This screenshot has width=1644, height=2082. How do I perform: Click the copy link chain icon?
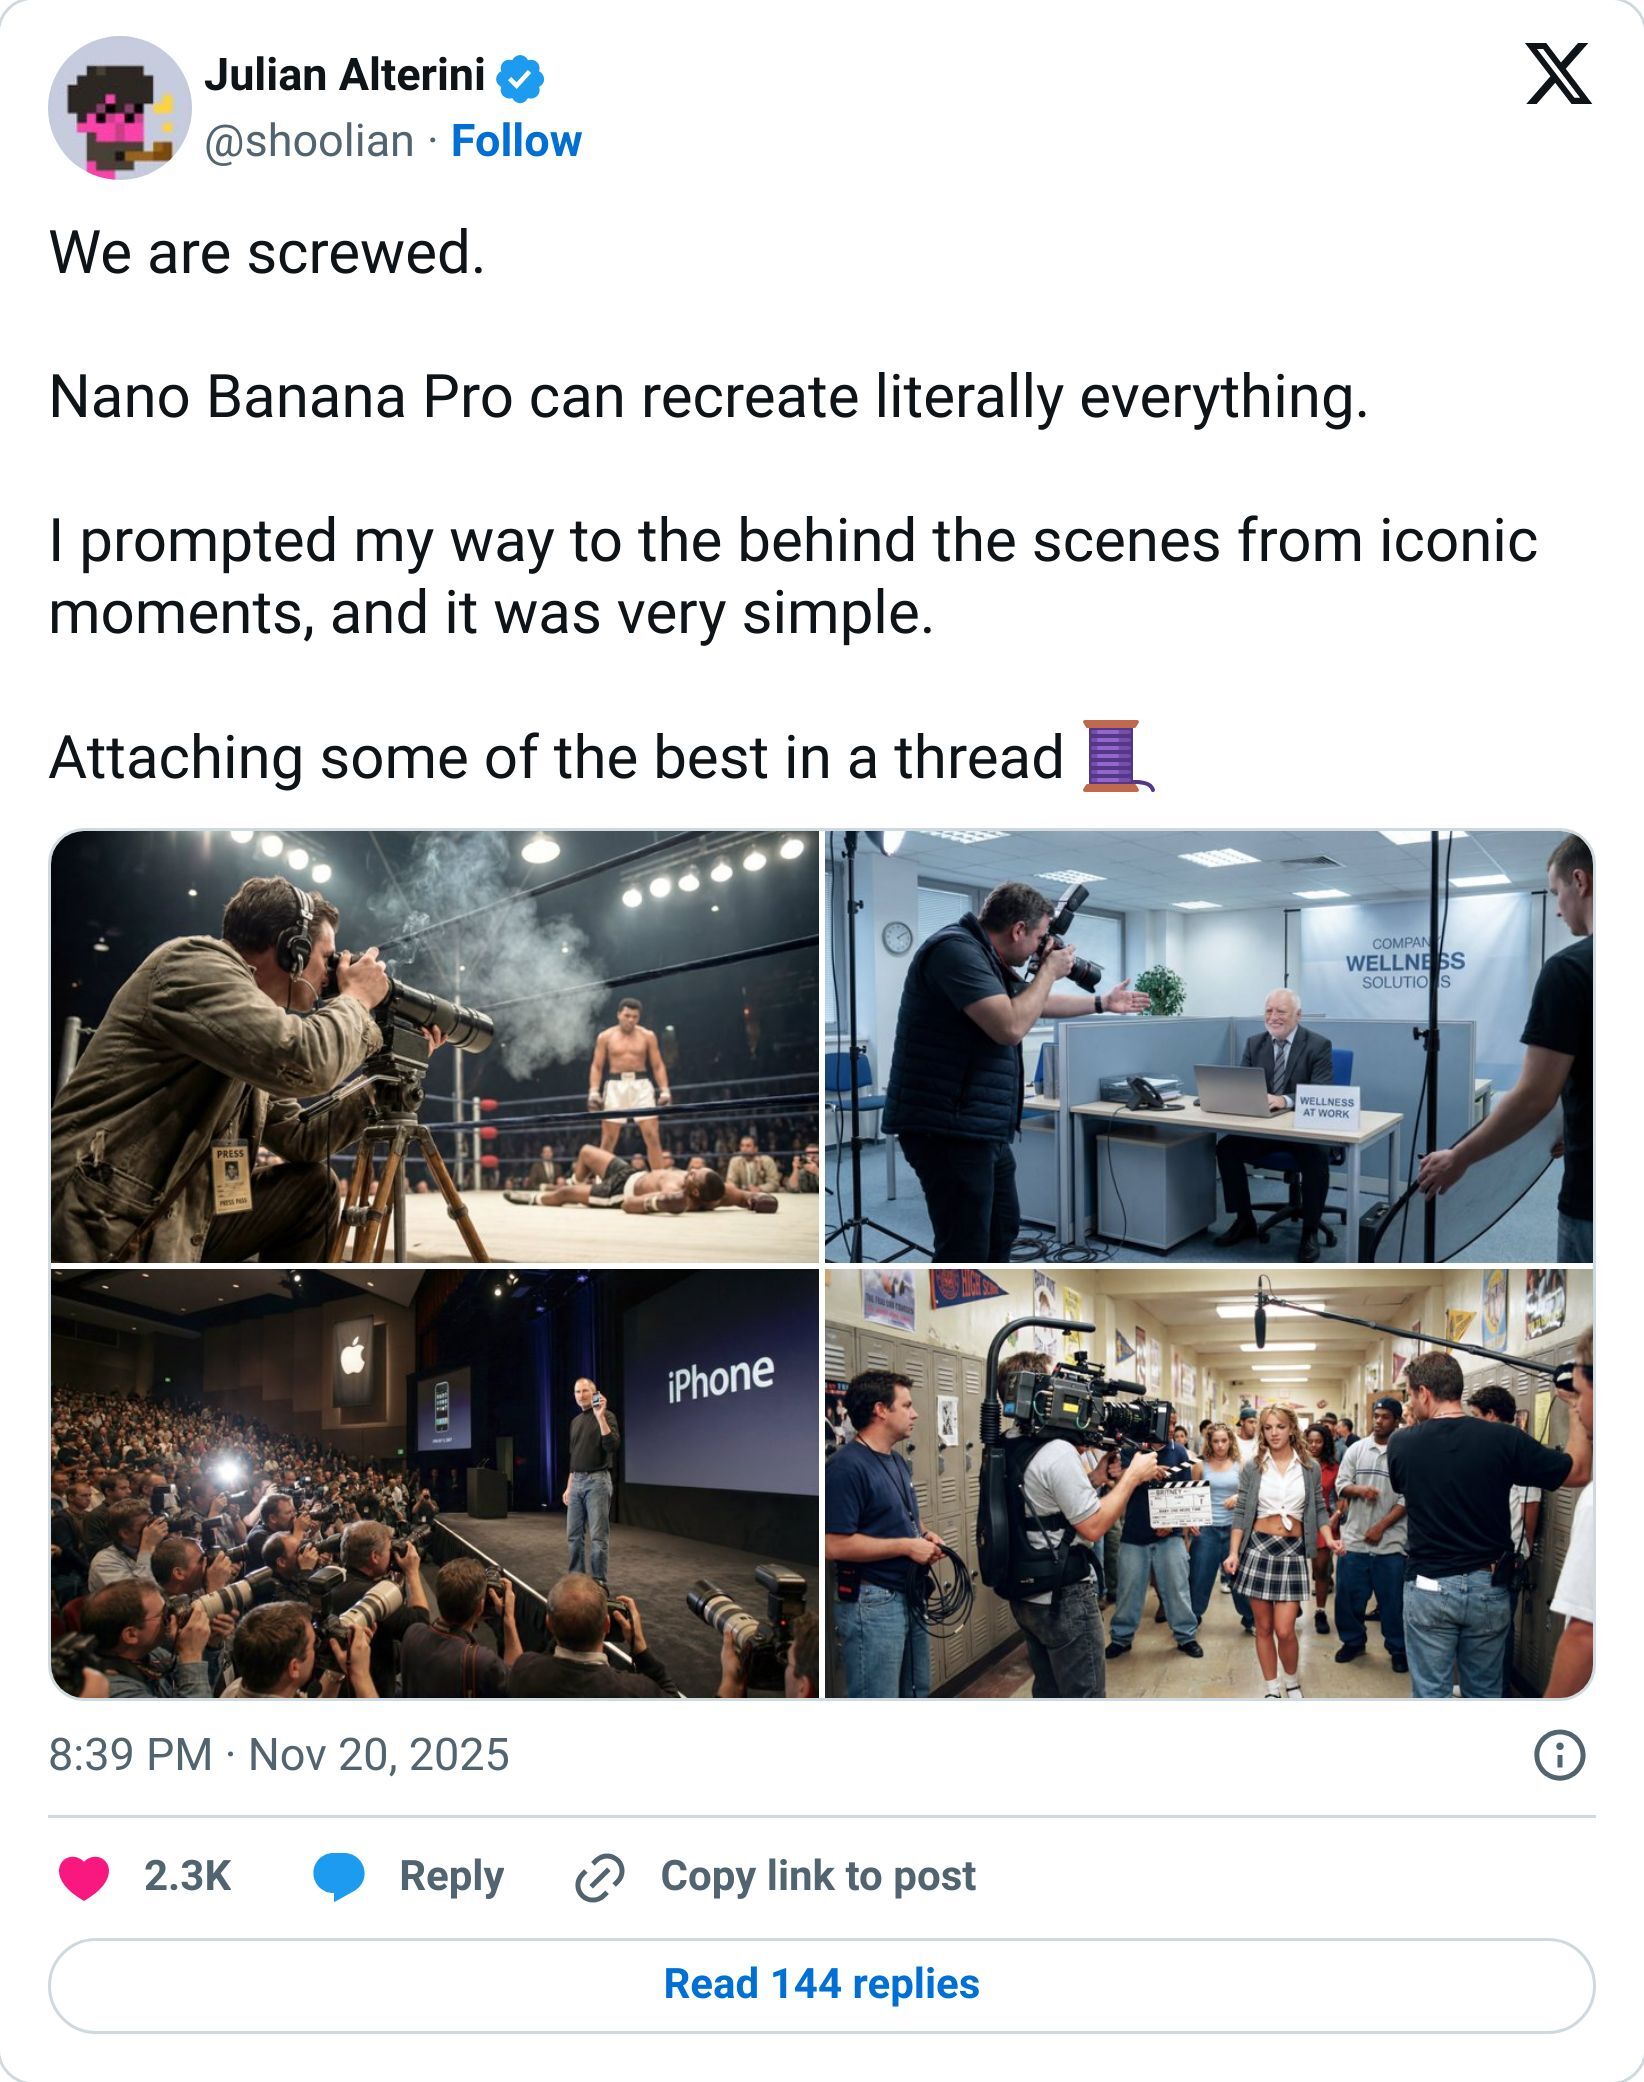pos(597,1876)
